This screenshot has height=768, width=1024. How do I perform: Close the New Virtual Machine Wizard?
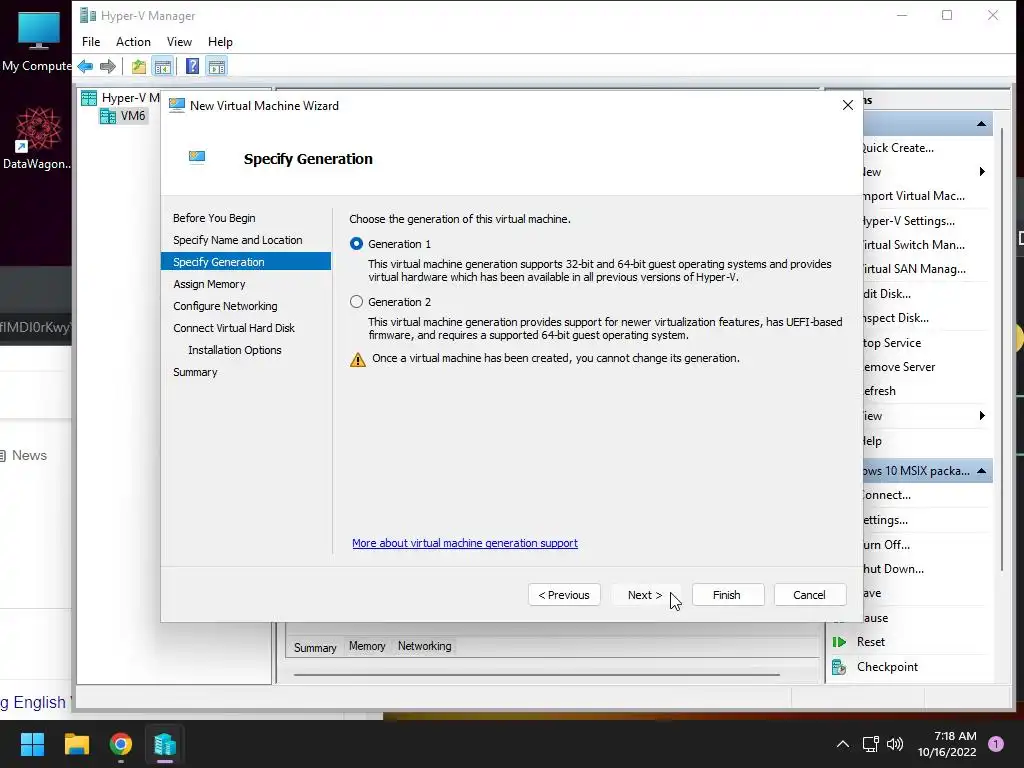pyautogui.click(x=848, y=105)
